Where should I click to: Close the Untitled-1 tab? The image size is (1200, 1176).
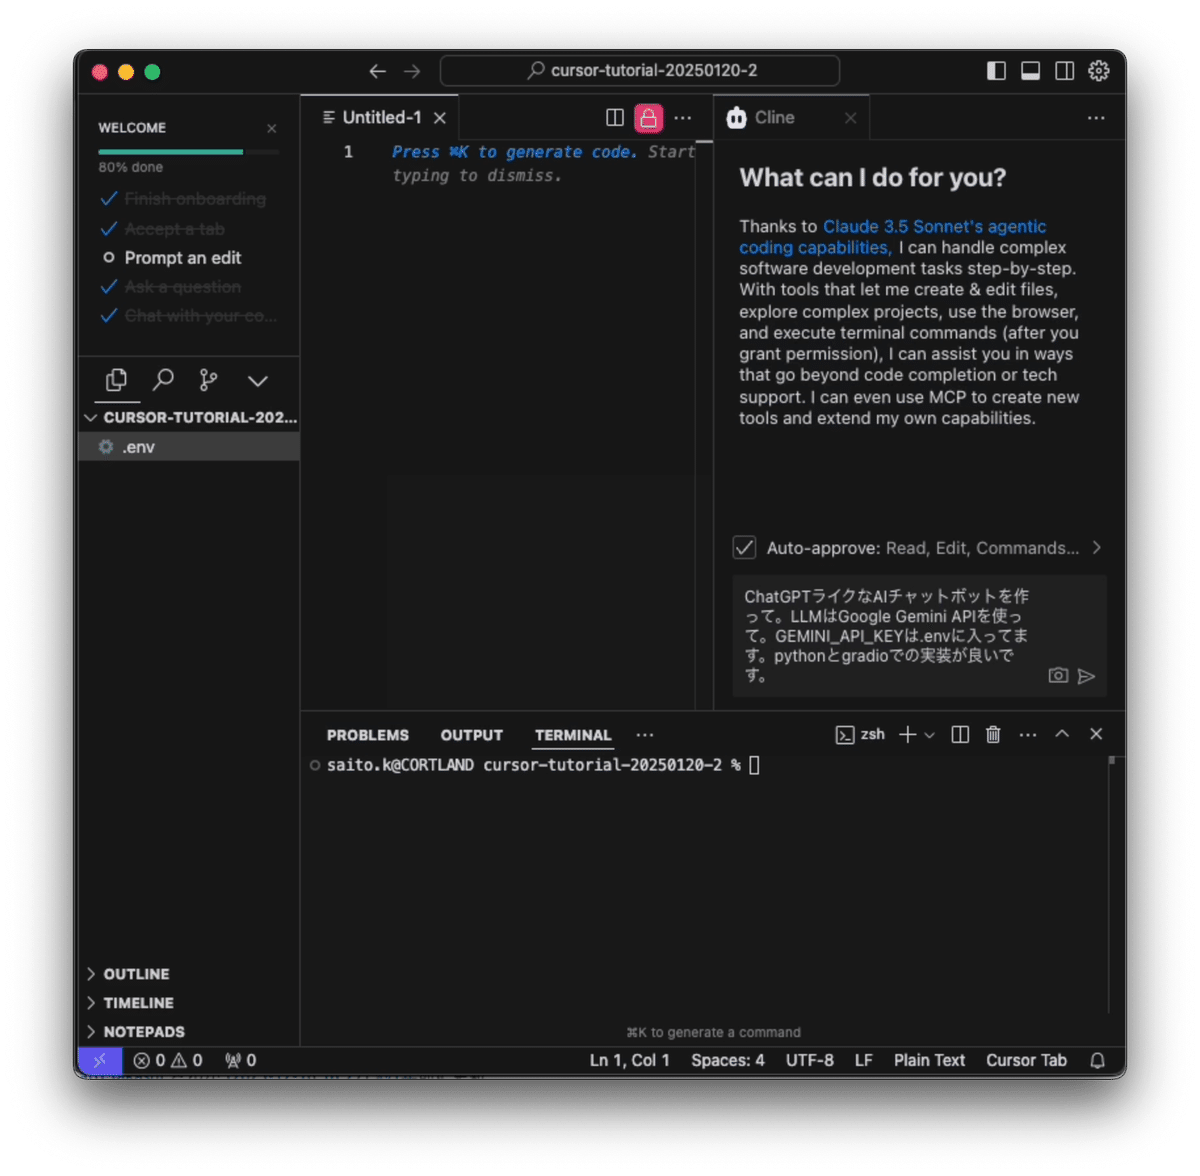tap(440, 118)
